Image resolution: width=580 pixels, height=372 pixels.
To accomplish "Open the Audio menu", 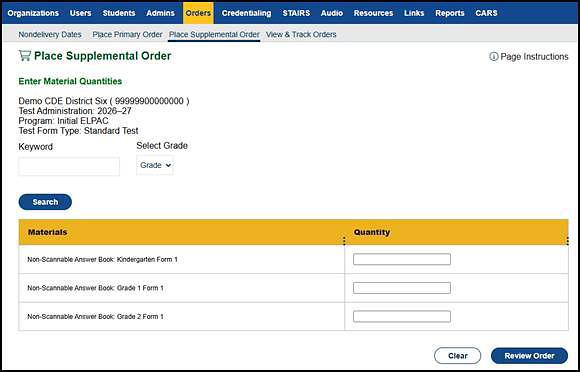I will (x=331, y=13).
